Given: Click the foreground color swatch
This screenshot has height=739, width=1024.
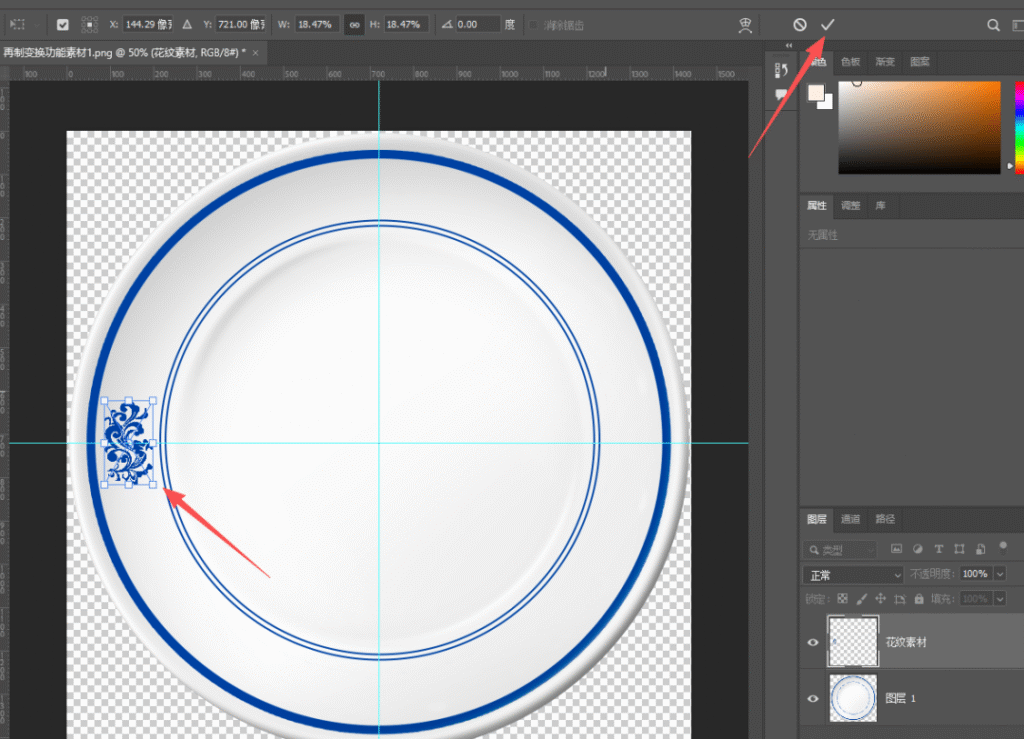Looking at the screenshot, I should pos(816,93).
